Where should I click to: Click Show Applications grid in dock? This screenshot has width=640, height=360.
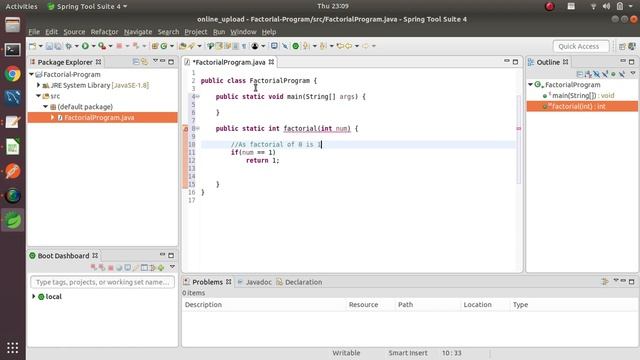[13, 347]
